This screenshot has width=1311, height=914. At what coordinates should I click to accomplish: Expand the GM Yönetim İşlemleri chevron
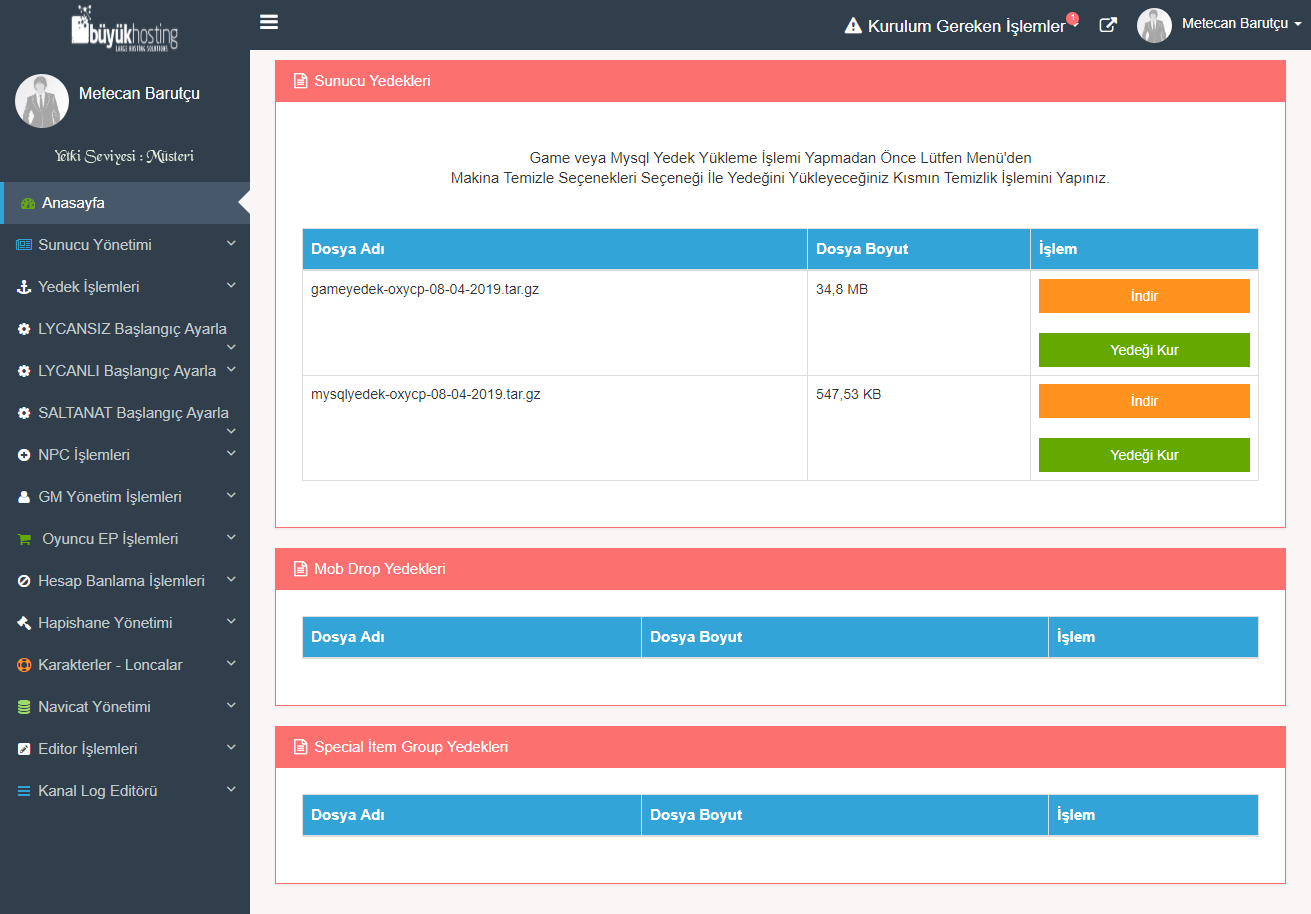click(x=231, y=495)
